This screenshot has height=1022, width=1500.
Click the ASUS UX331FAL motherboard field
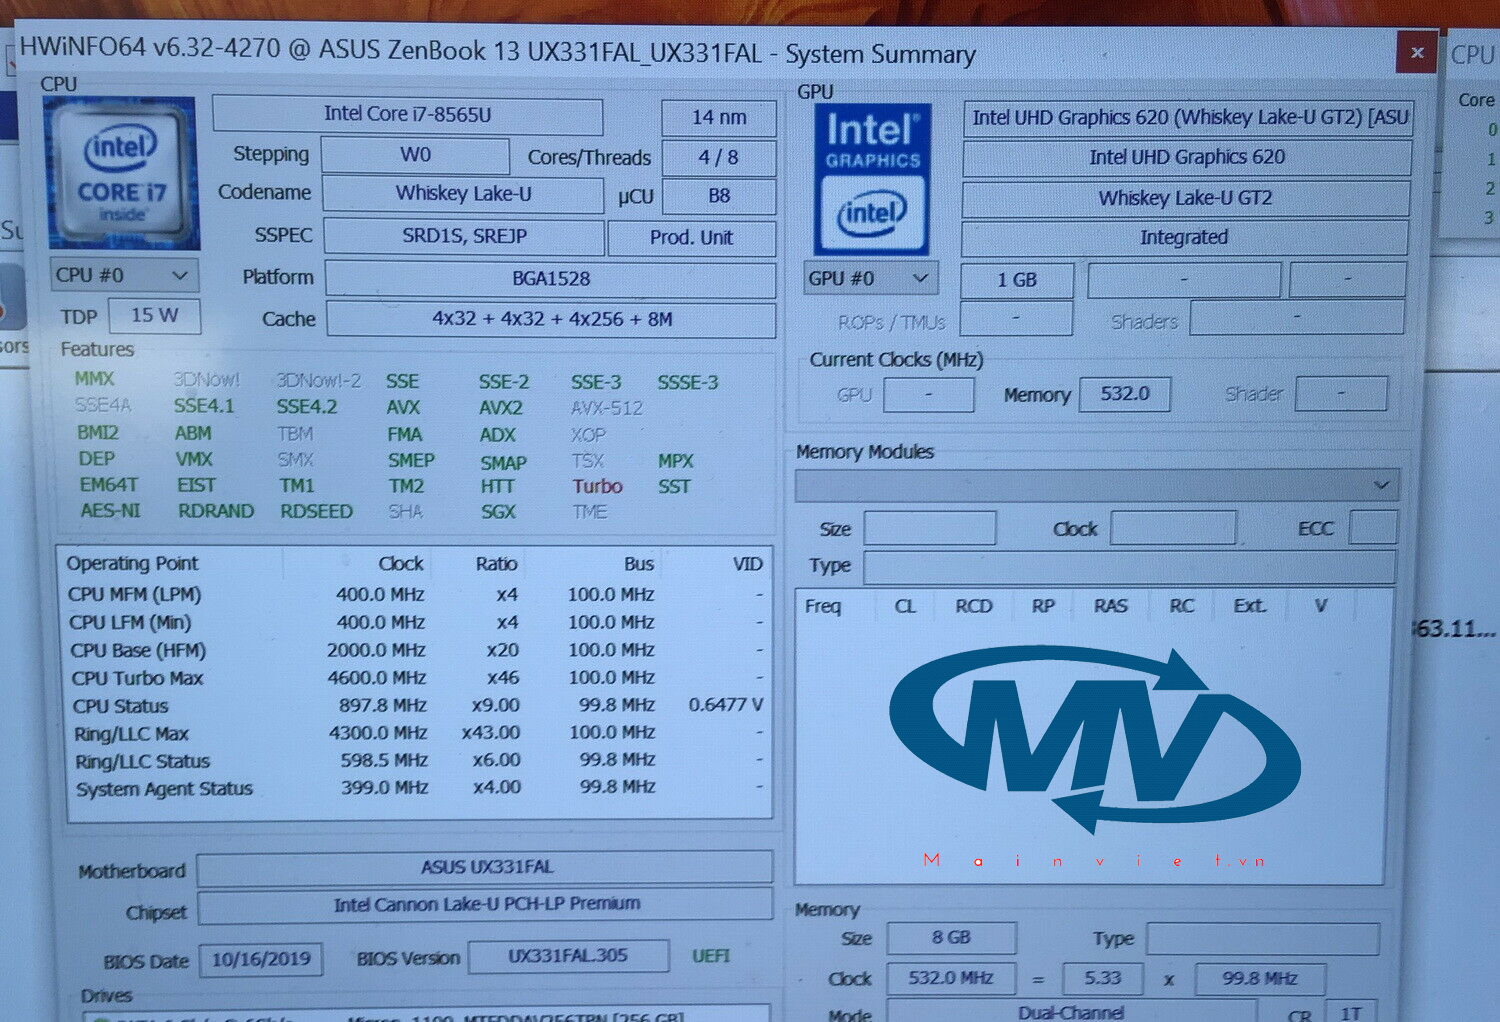tap(485, 867)
